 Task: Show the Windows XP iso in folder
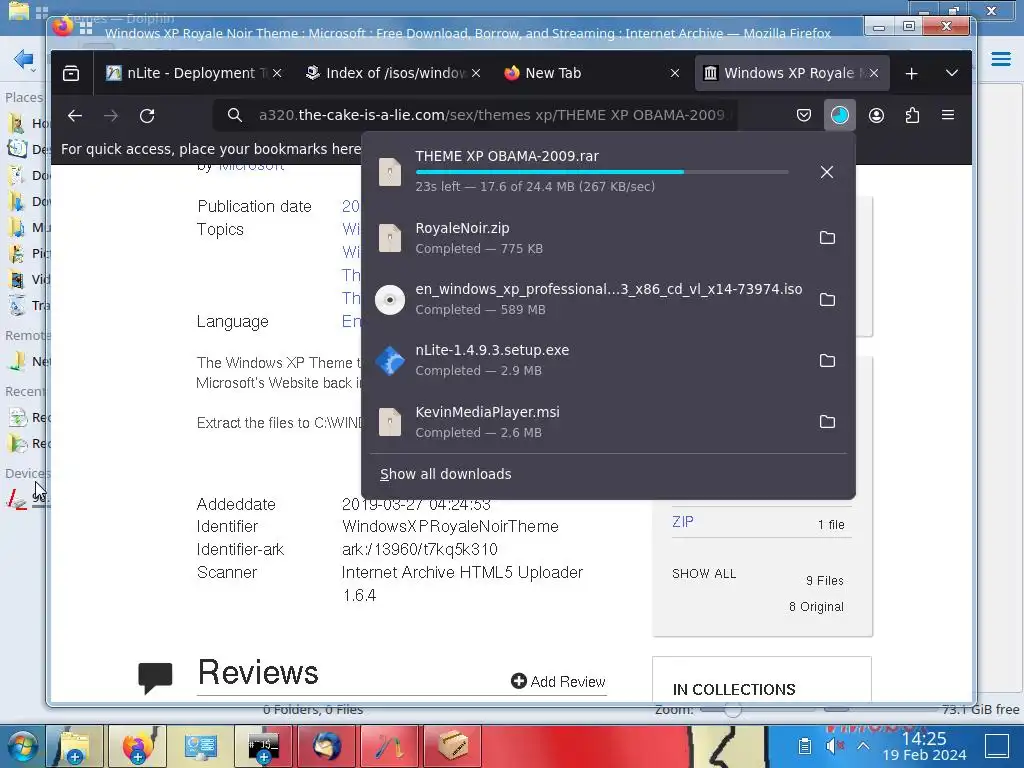[x=827, y=300]
